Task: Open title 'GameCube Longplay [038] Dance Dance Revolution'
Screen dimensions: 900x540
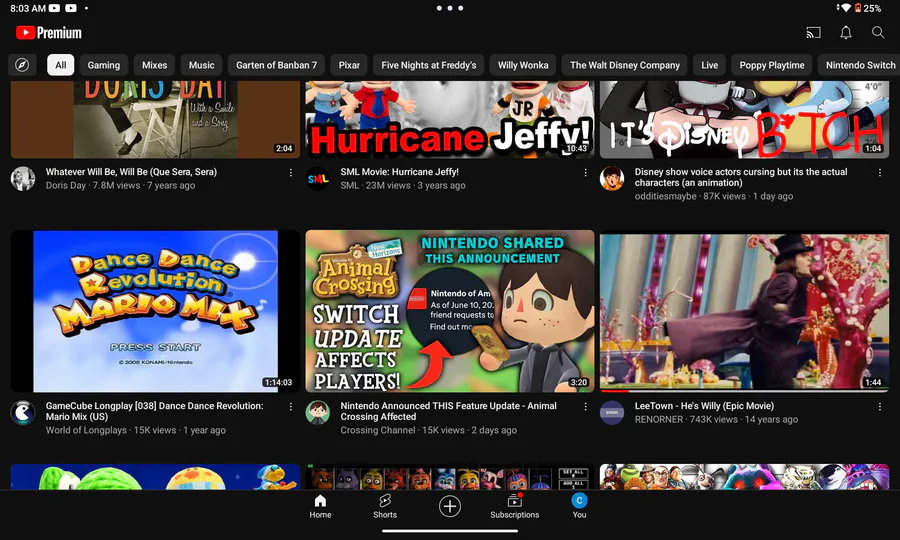Action: point(154,411)
